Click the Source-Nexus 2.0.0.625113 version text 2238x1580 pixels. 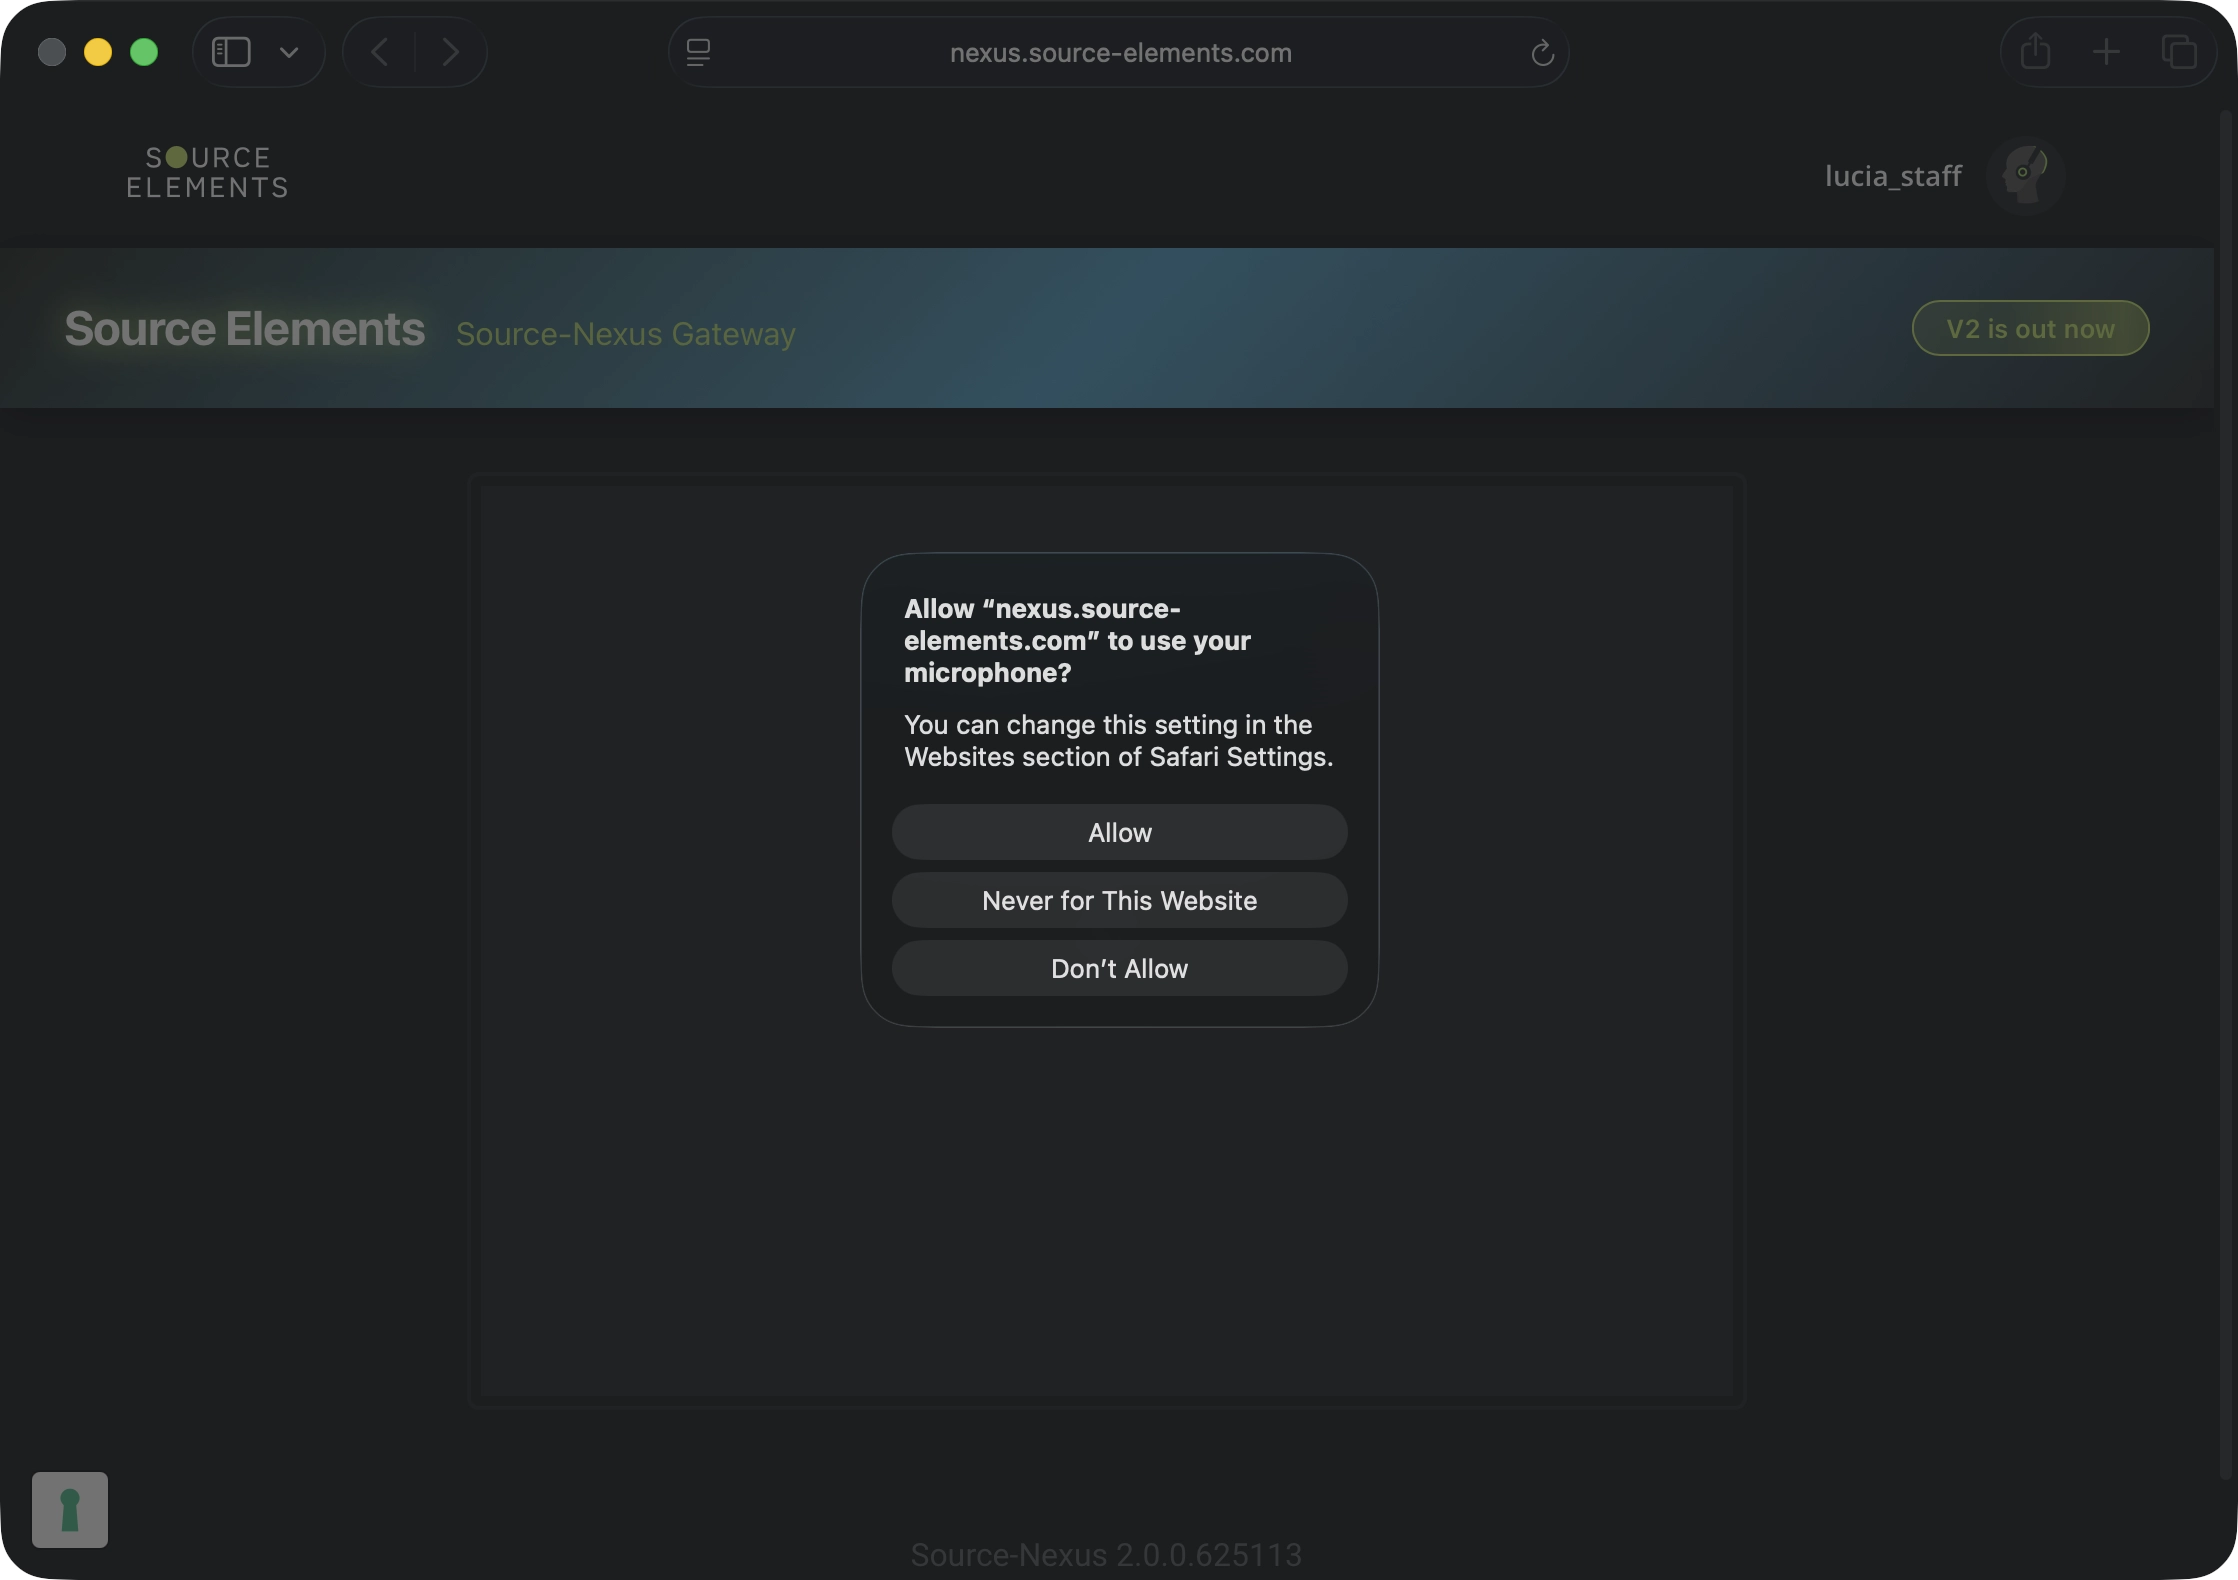click(x=1106, y=1555)
